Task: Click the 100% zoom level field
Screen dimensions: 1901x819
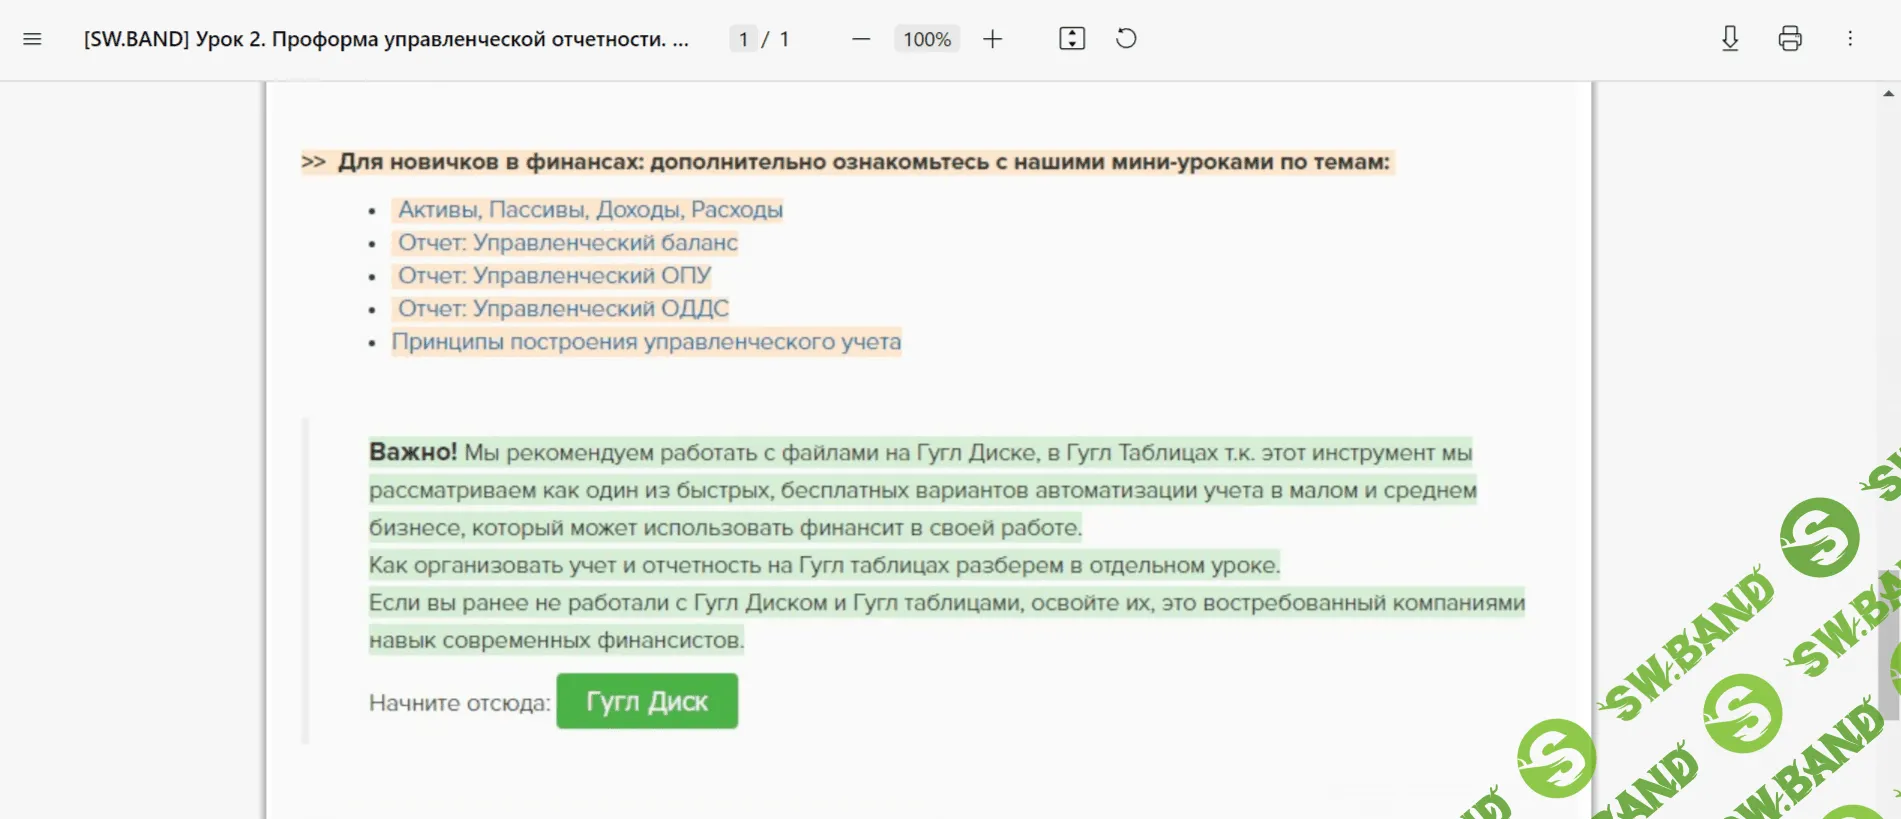Action: 926,39
